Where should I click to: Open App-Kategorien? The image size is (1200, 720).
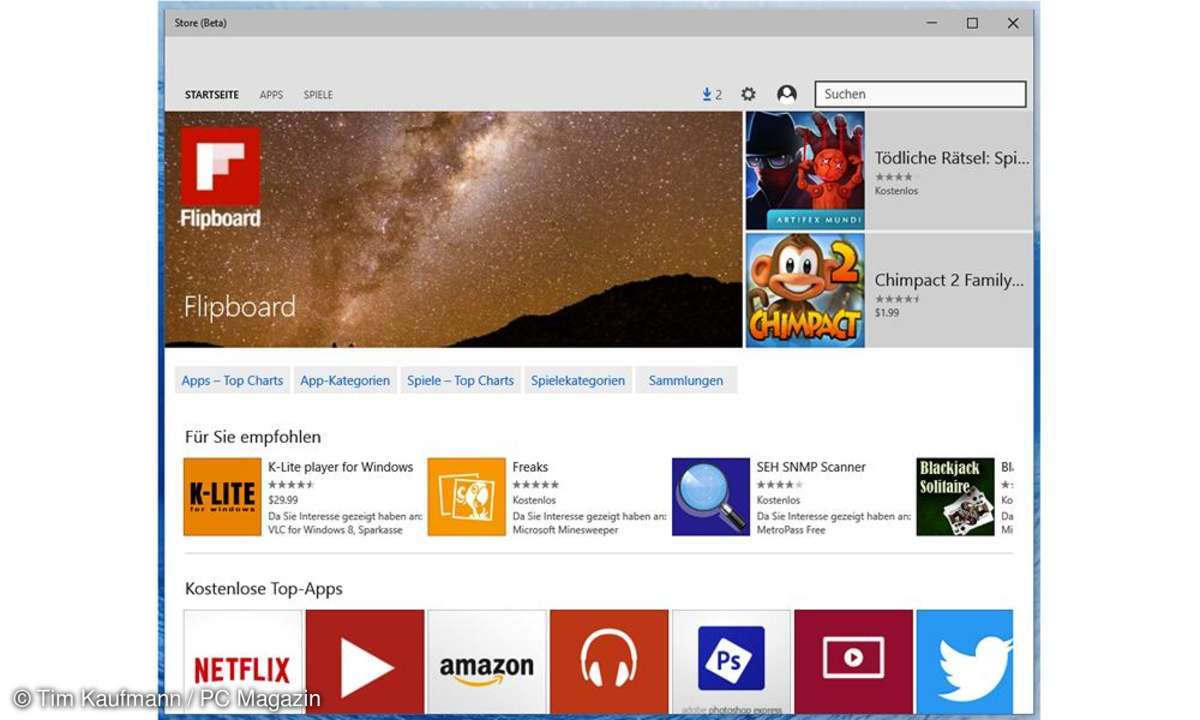(x=345, y=380)
